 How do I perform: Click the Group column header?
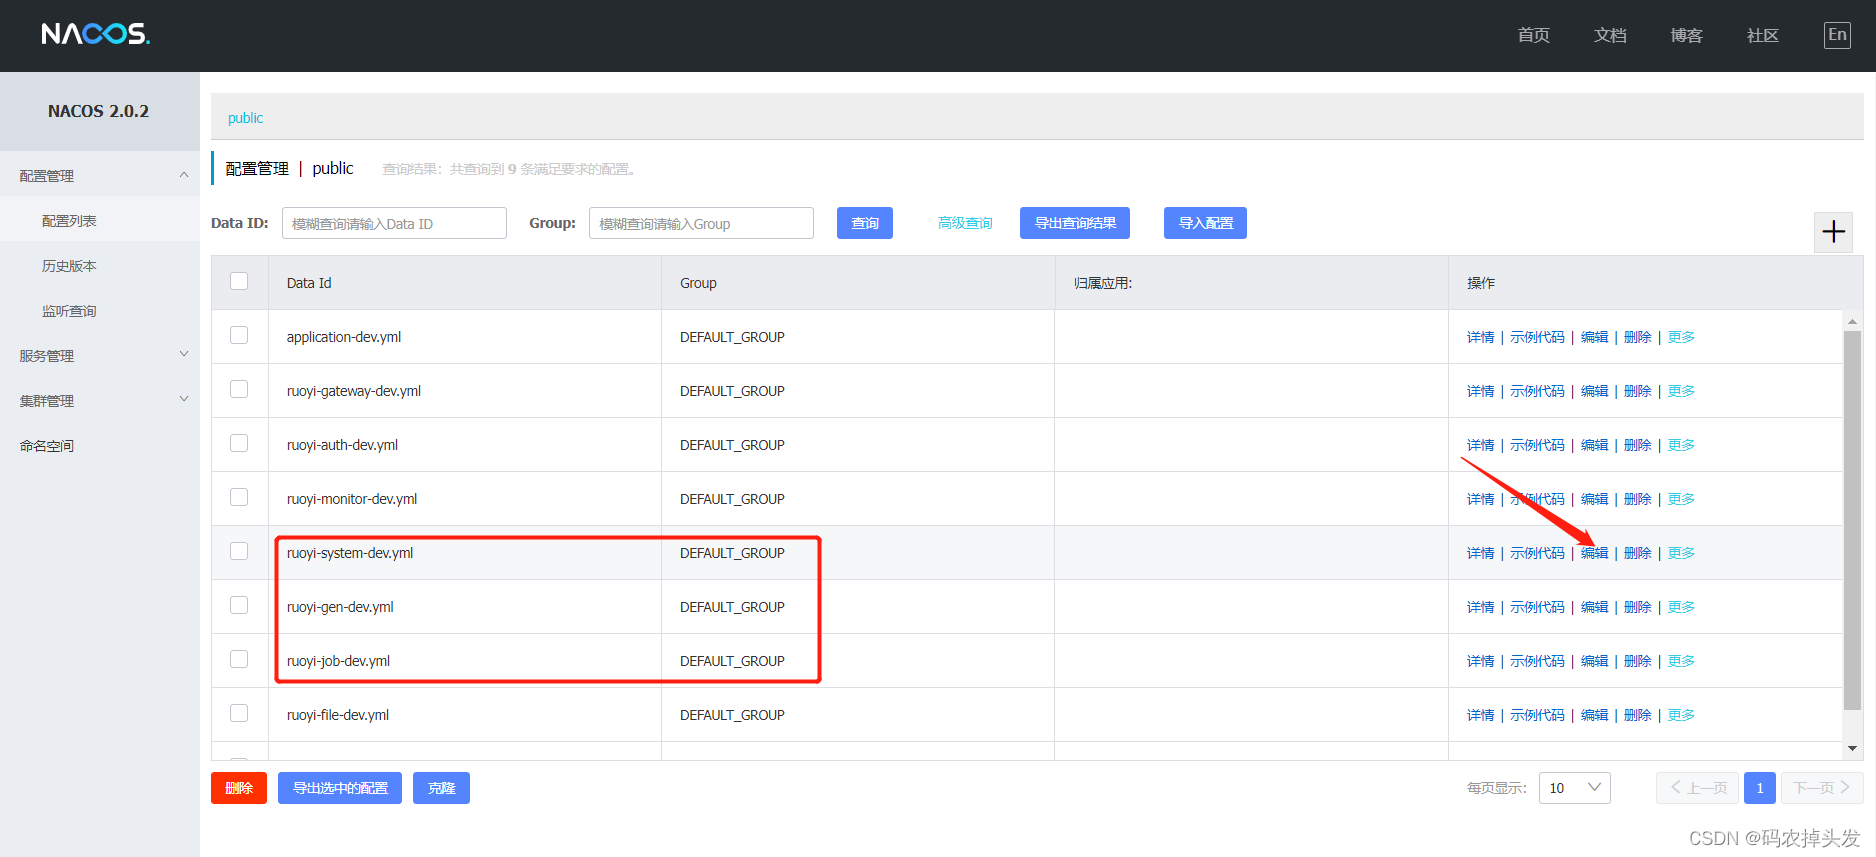point(858,283)
